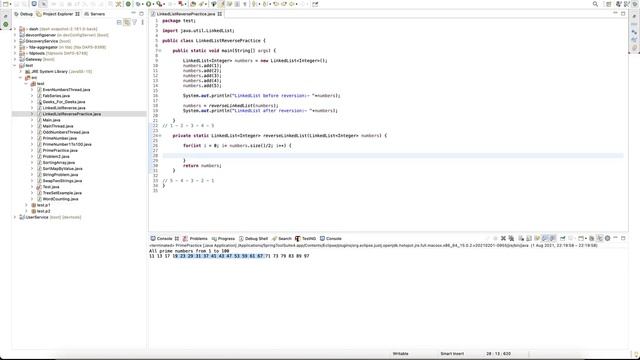The image size is (640, 360).
Task: Switch to the Debug view tab
Action: (x=23, y=14)
